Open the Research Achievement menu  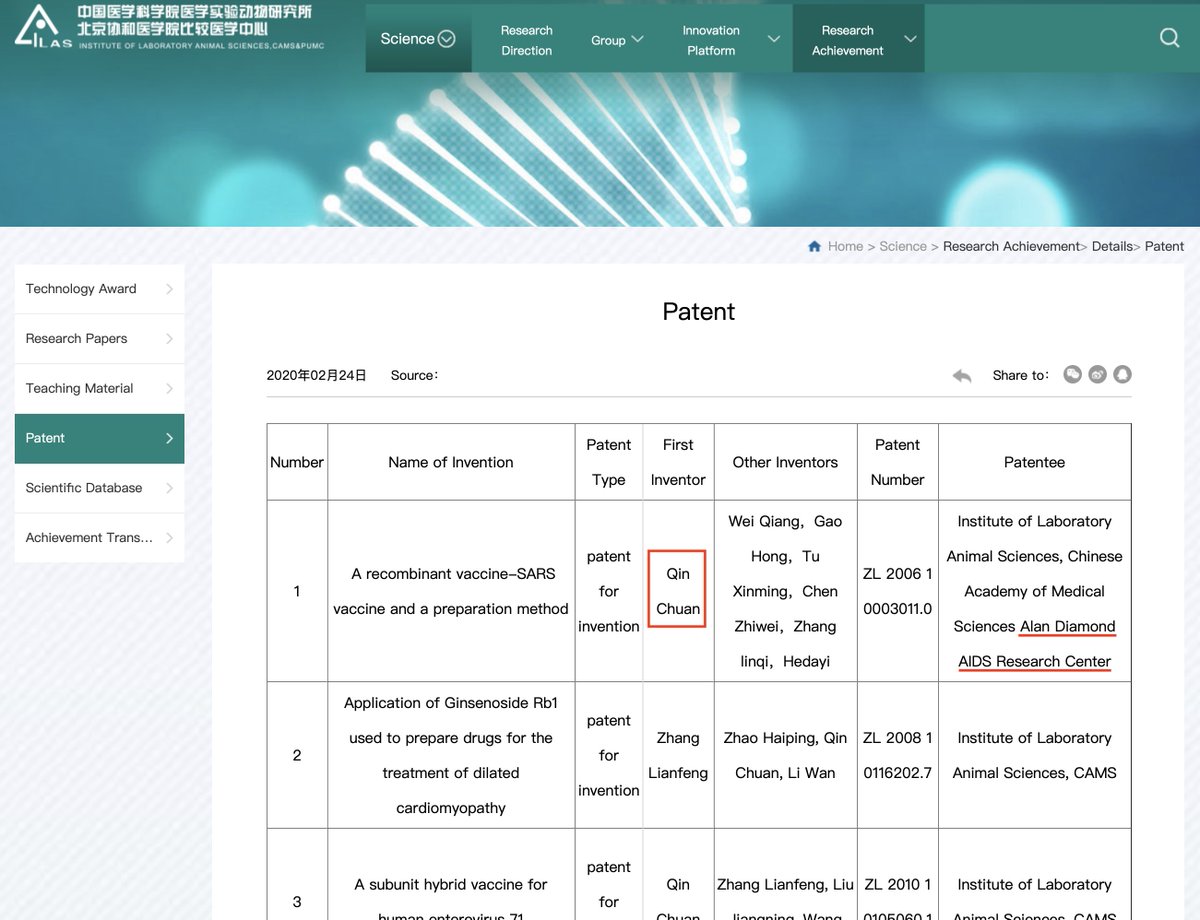tap(848, 40)
